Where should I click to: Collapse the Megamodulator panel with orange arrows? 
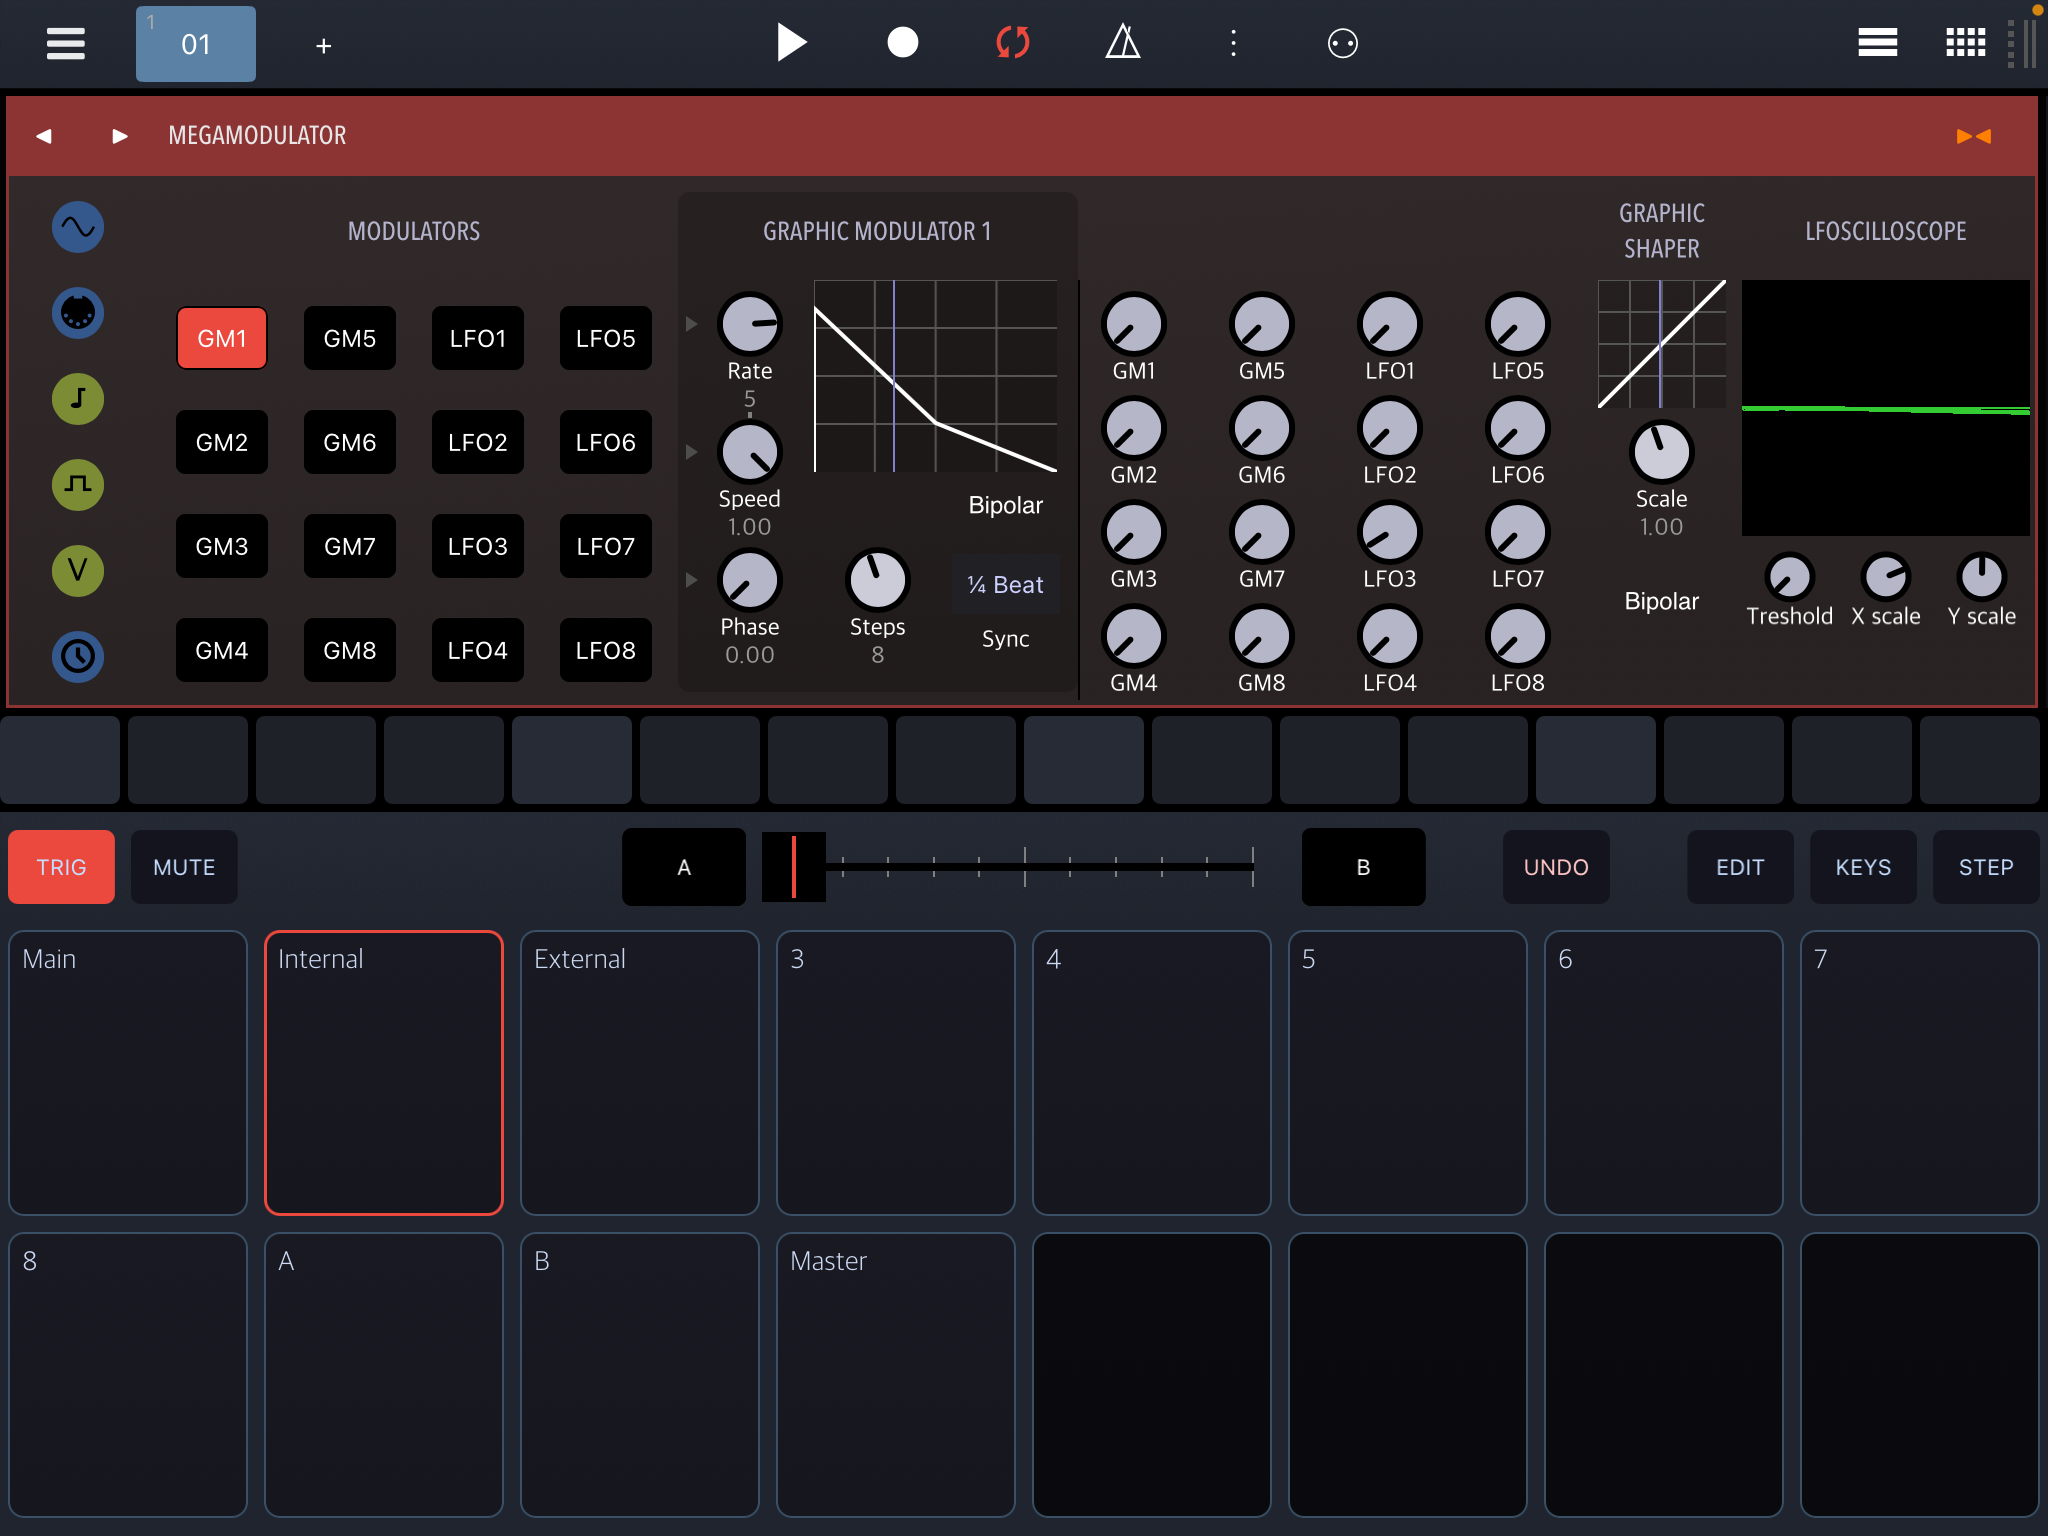tap(1973, 136)
